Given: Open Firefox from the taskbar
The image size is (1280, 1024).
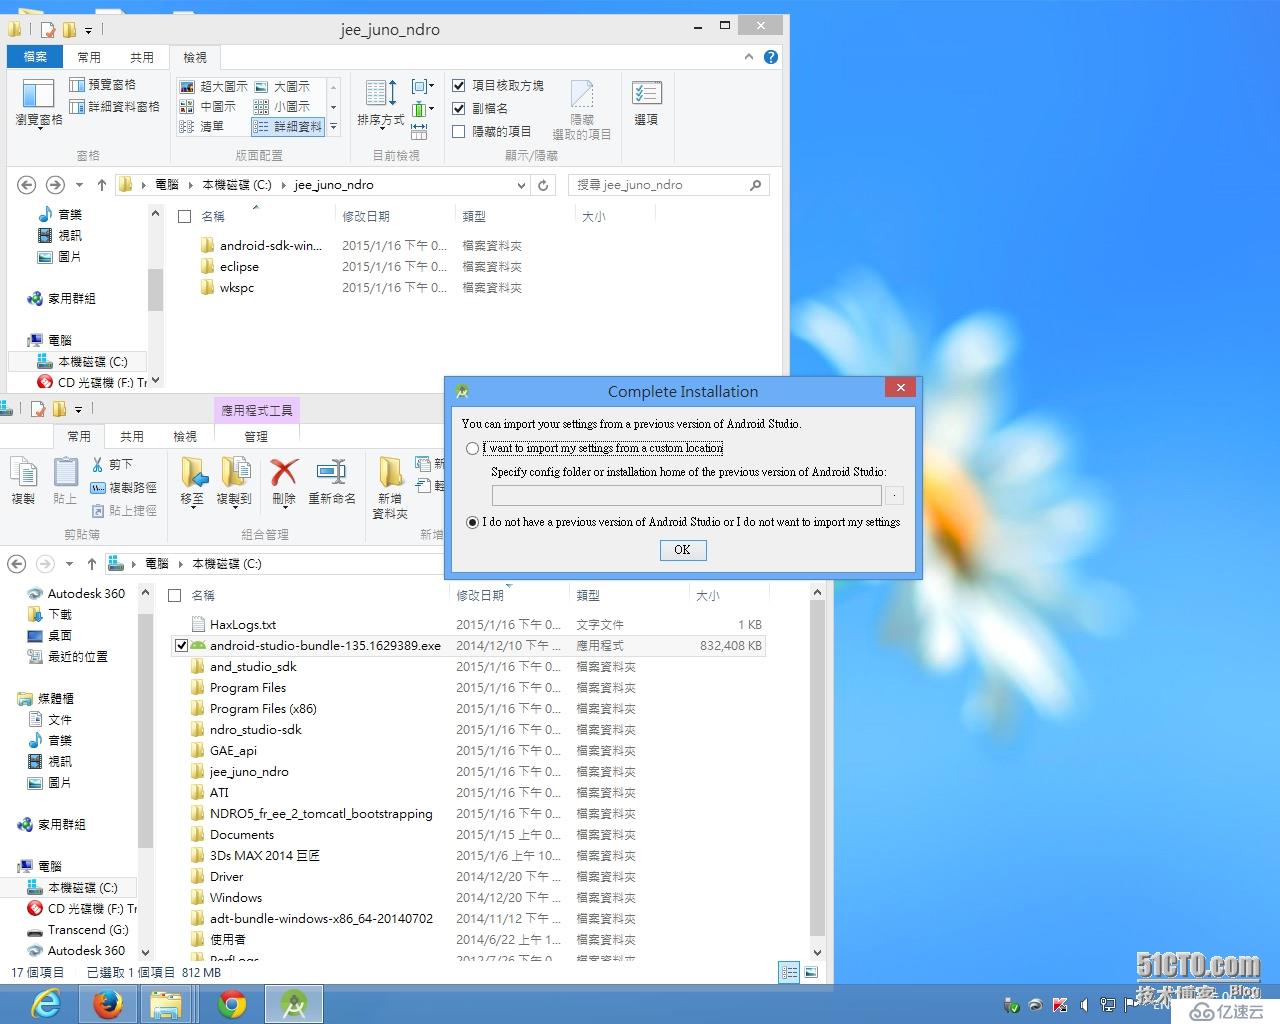Looking at the screenshot, I should coord(107,1003).
